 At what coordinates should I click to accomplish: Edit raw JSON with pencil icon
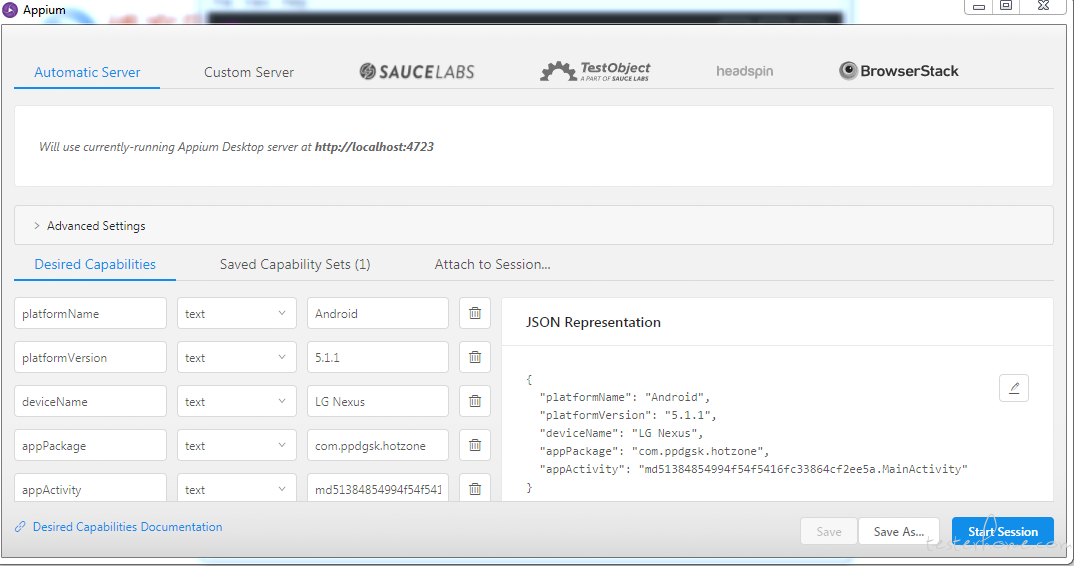pyautogui.click(x=1013, y=388)
